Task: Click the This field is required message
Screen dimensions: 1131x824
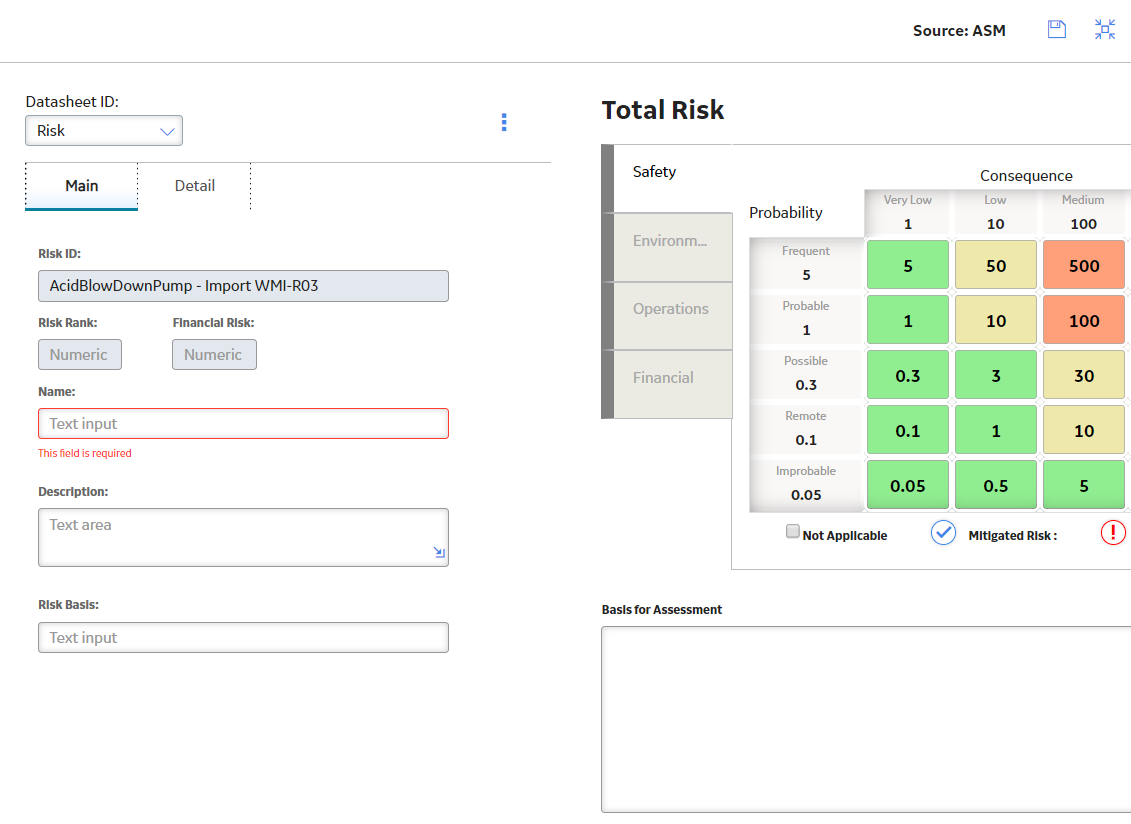Action: (x=84, y=453)
